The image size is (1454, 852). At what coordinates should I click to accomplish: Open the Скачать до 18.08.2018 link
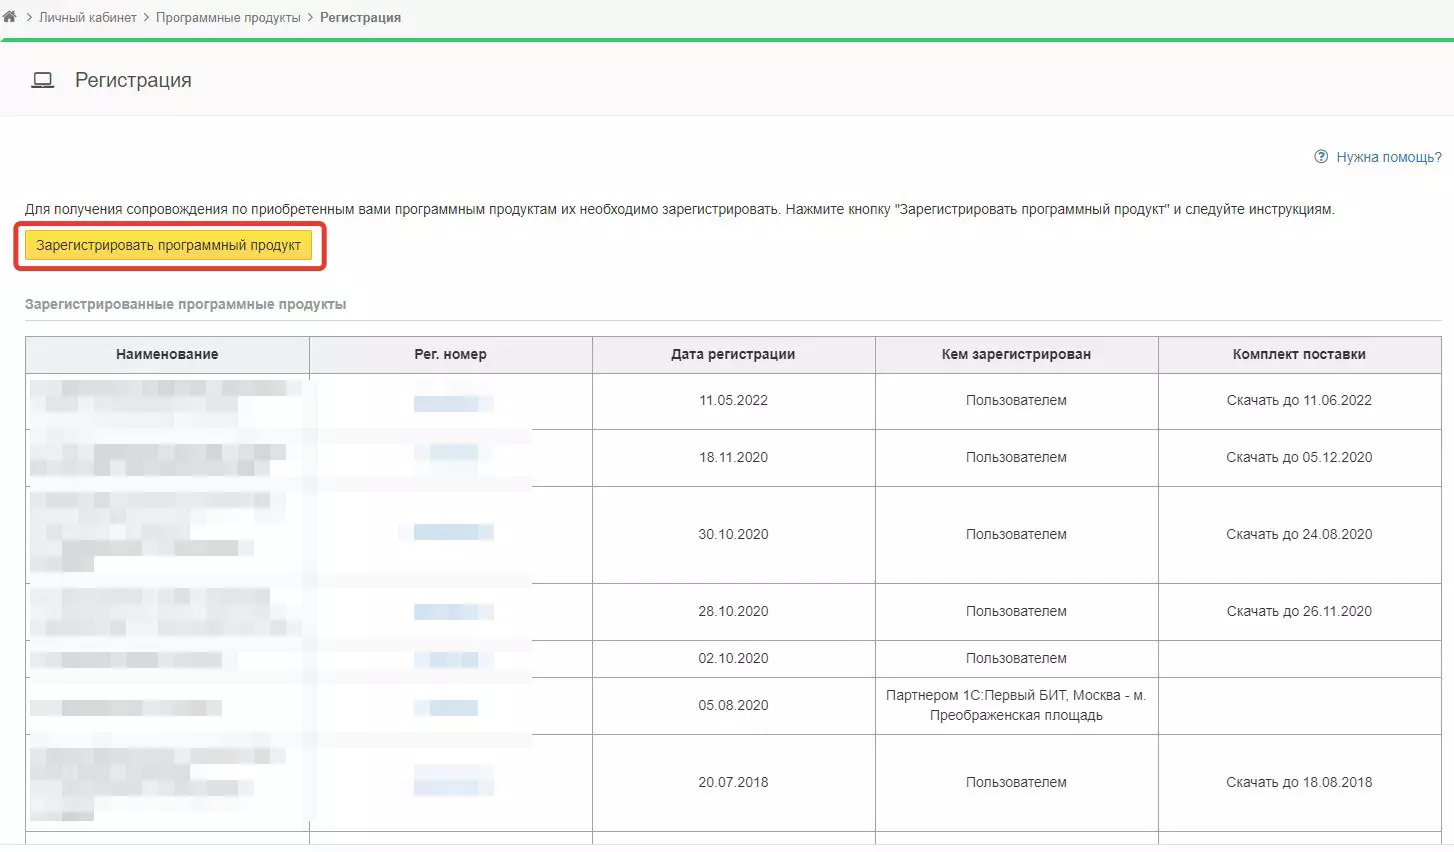click(x=1299, y=782)
